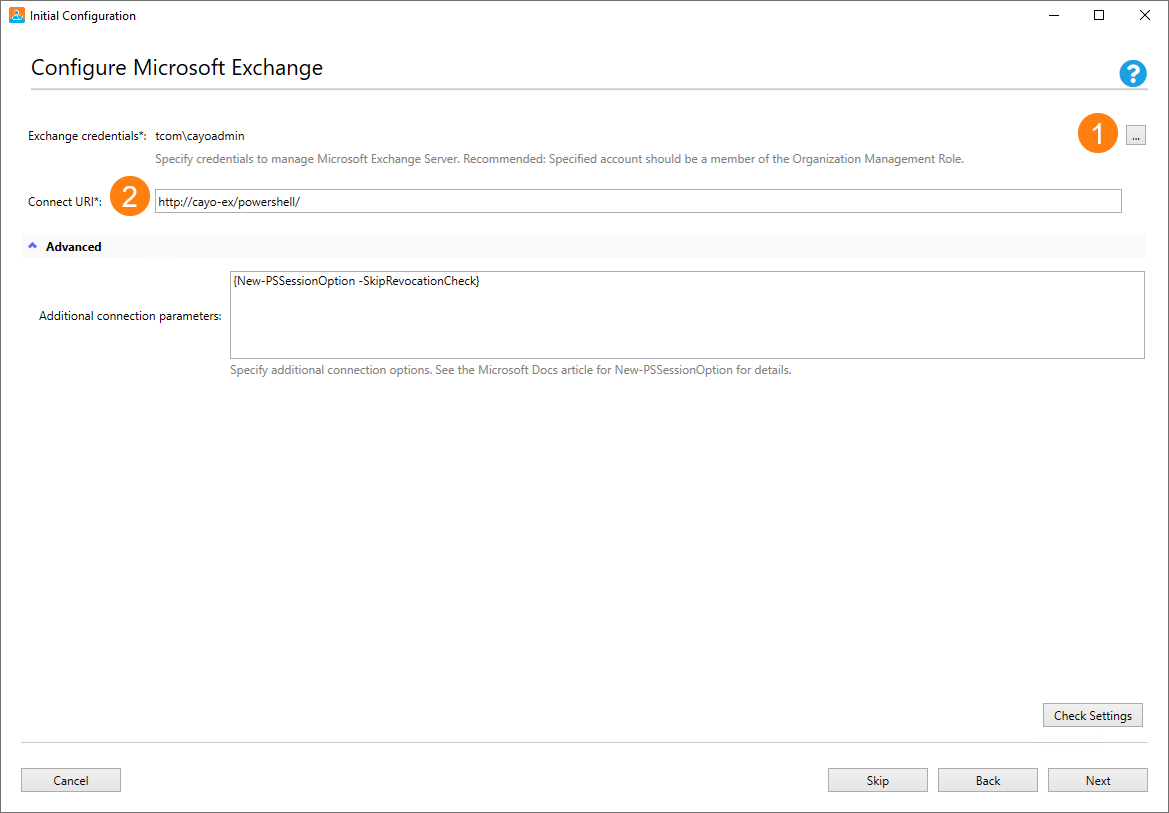
Task: Click the New-PSSessionOption help hint text
Action: tap(511, 370)
